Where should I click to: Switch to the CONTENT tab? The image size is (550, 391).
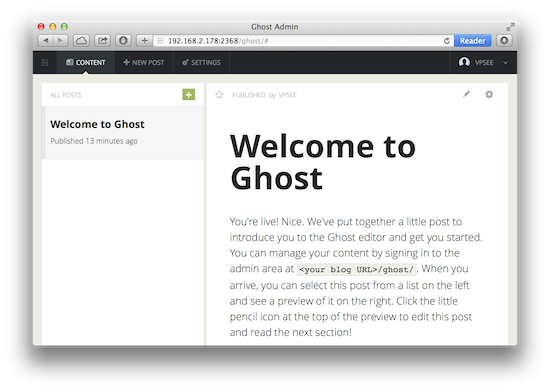(86, 62)
